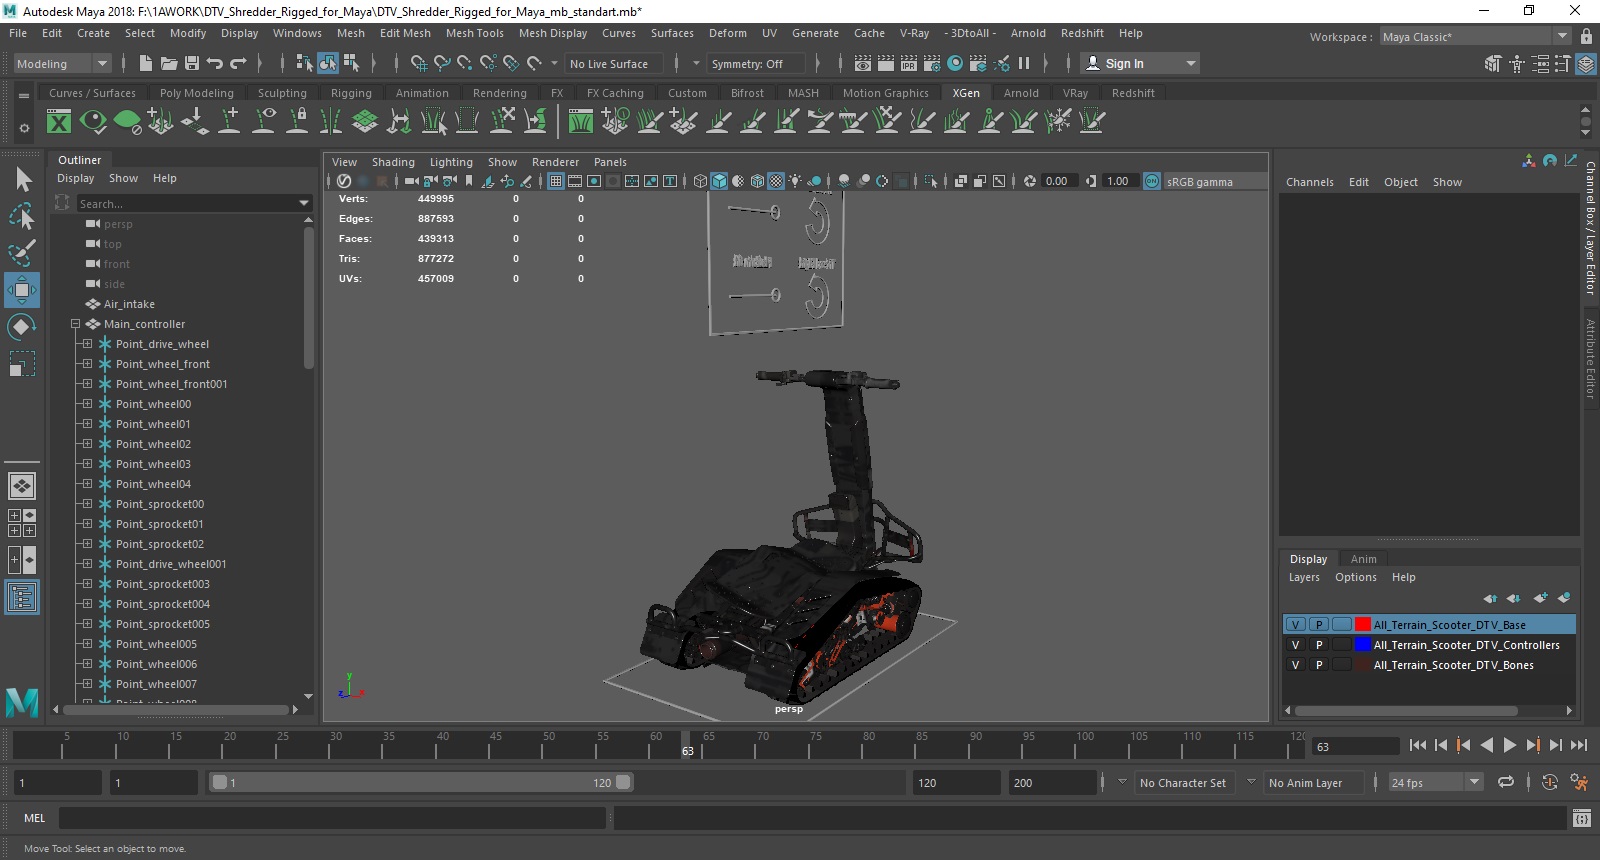Open the Mesh Tools menu
The width and height of the screenshot is (1600, 860).
pyautogui.click(x=474, y=33)
